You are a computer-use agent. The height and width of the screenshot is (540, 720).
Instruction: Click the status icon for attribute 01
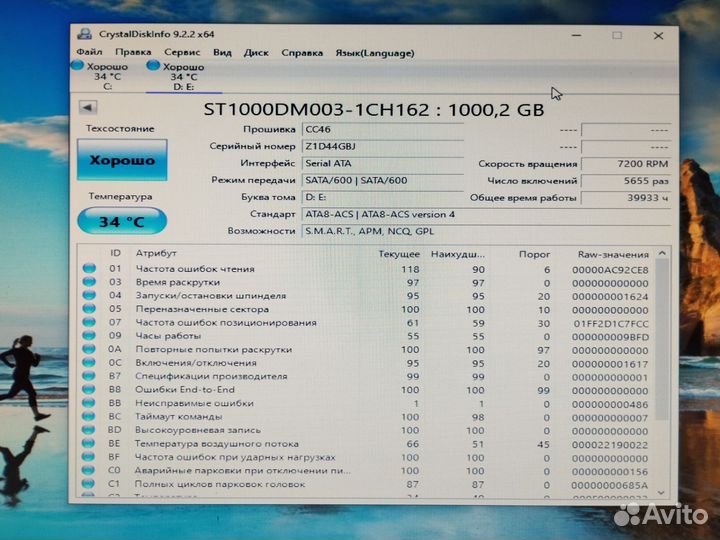(89, 269)
